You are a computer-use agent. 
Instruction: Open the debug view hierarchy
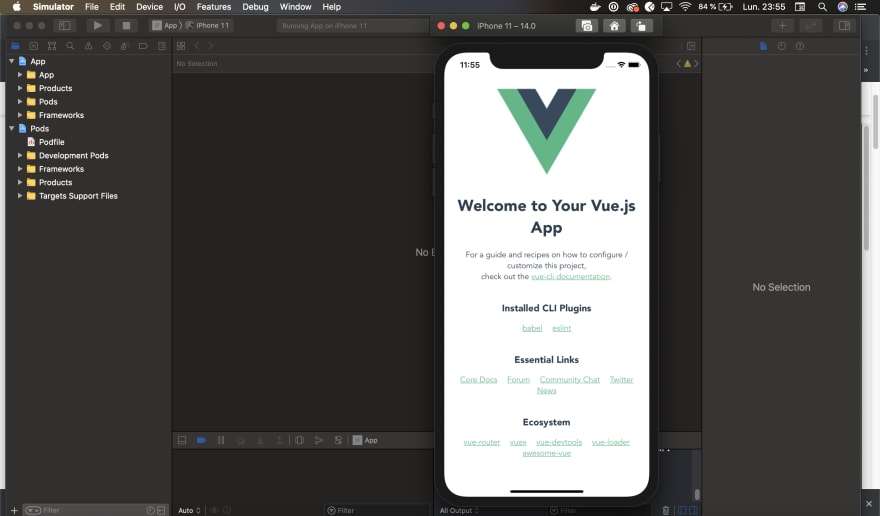(299, 440)
